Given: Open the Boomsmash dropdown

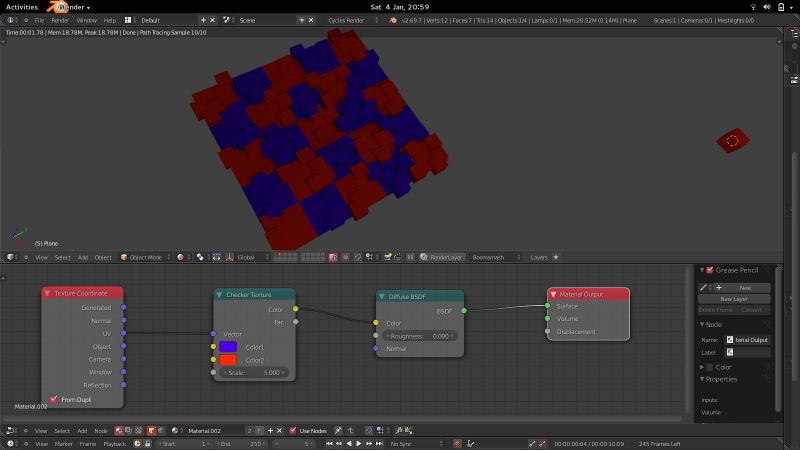Looking at the screenshot, I should (x=495, y=257).
